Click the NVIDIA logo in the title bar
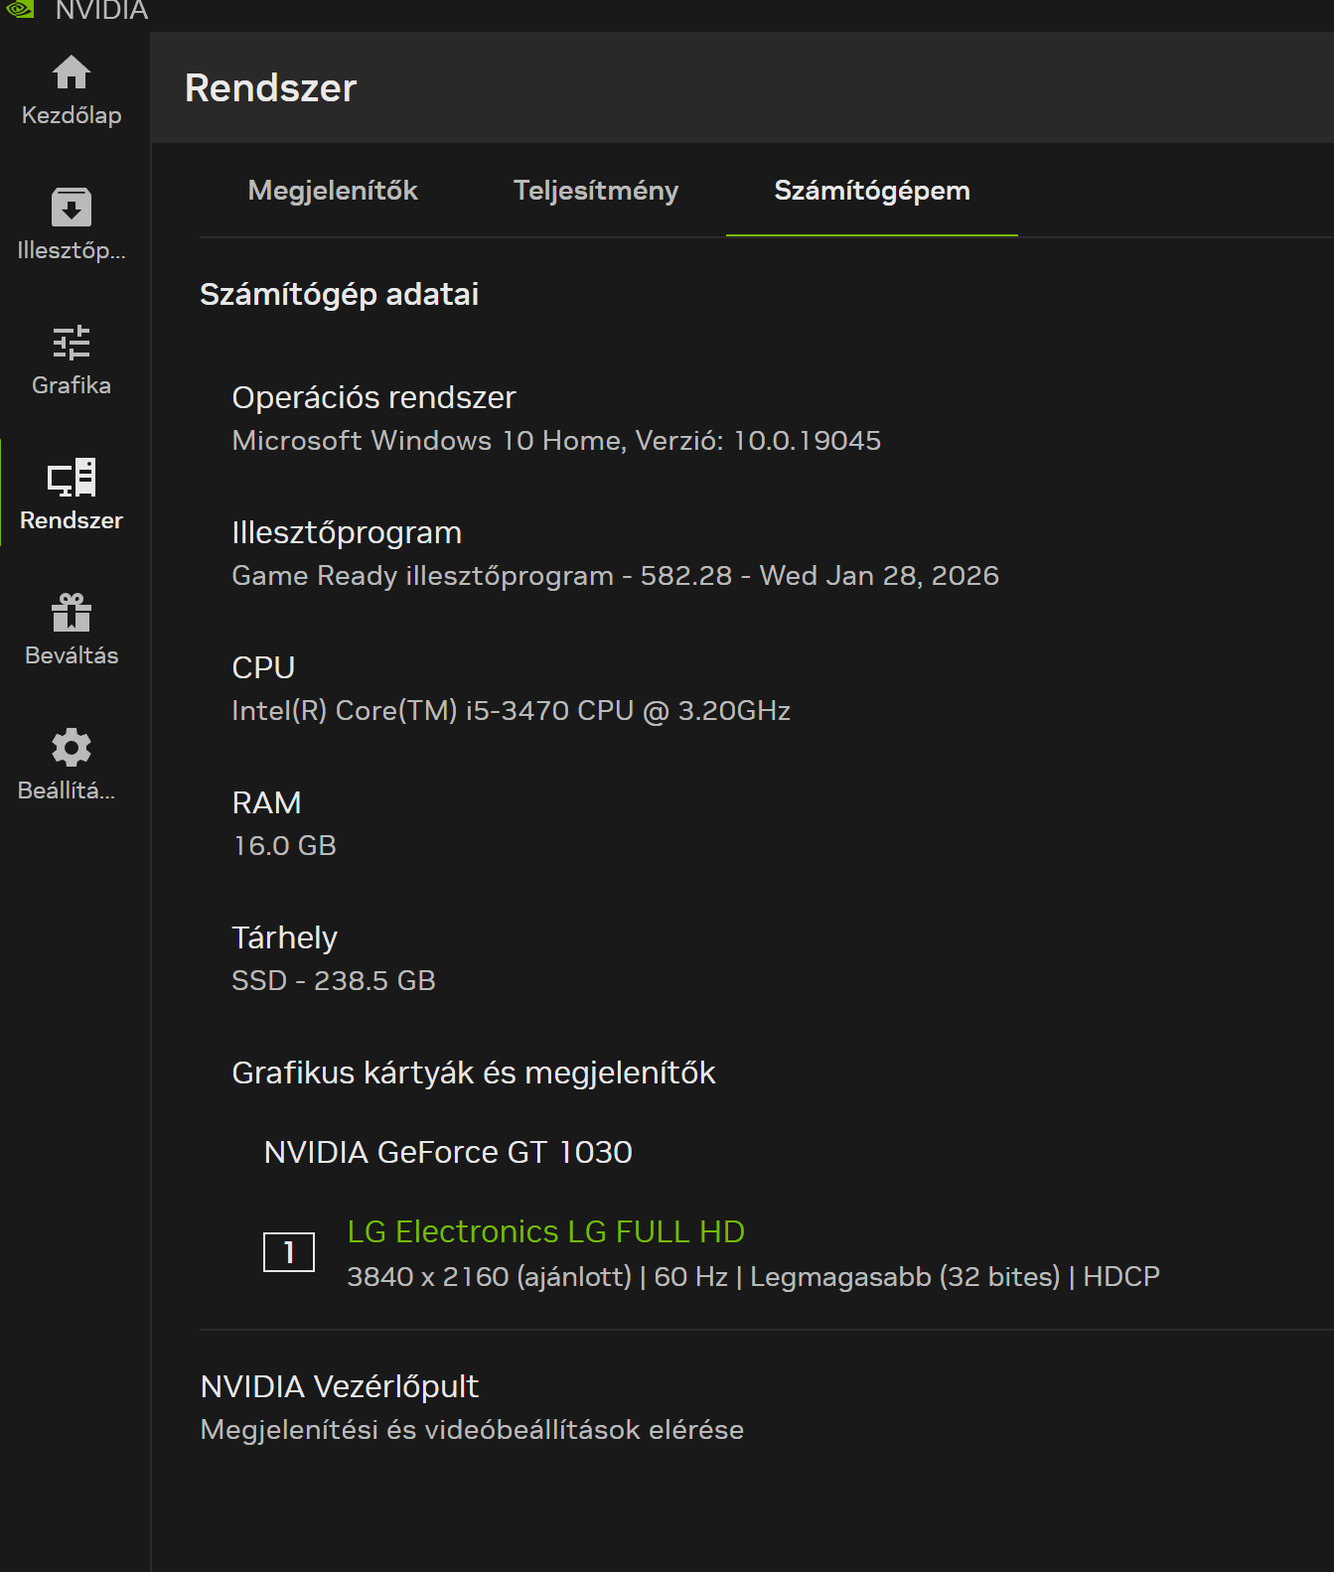 tap(19, 9)
